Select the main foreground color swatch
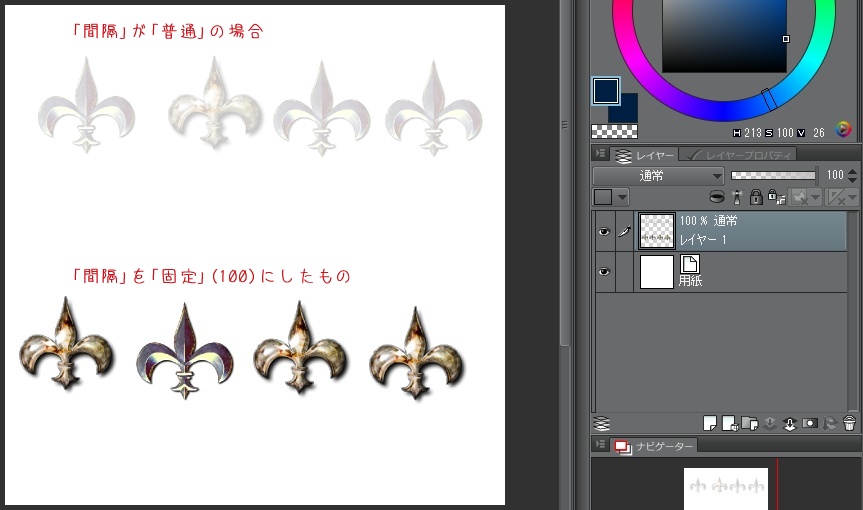The height and width of the screenshot is (510, 863). click(606, 91)
